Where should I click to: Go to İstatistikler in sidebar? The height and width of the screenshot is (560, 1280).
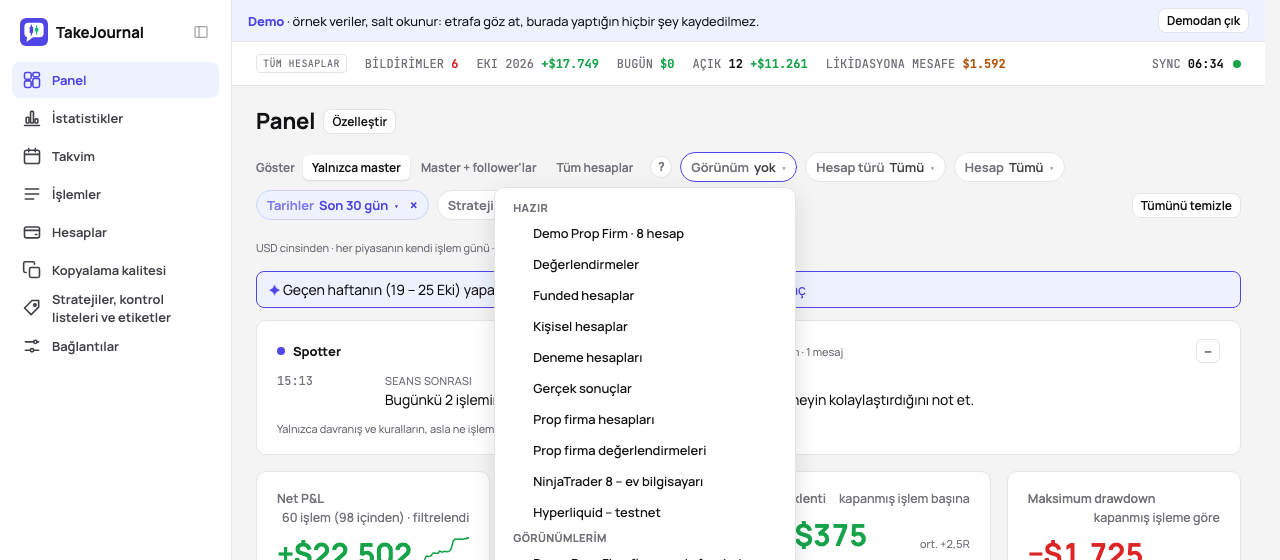pos(115,118)
